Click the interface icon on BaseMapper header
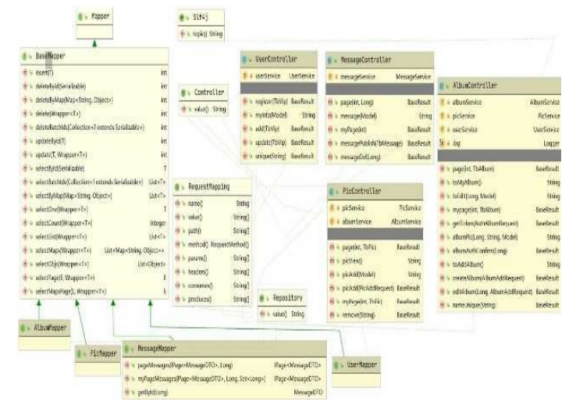 24,56
